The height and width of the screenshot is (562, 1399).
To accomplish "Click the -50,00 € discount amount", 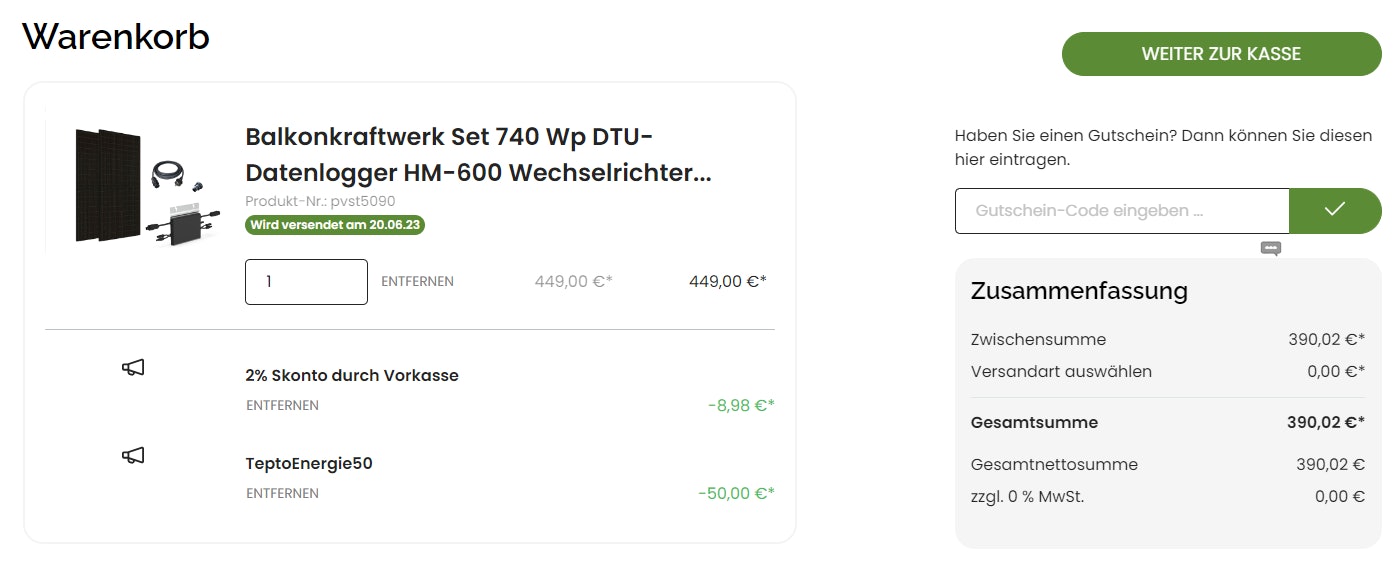I will (736, 494).
